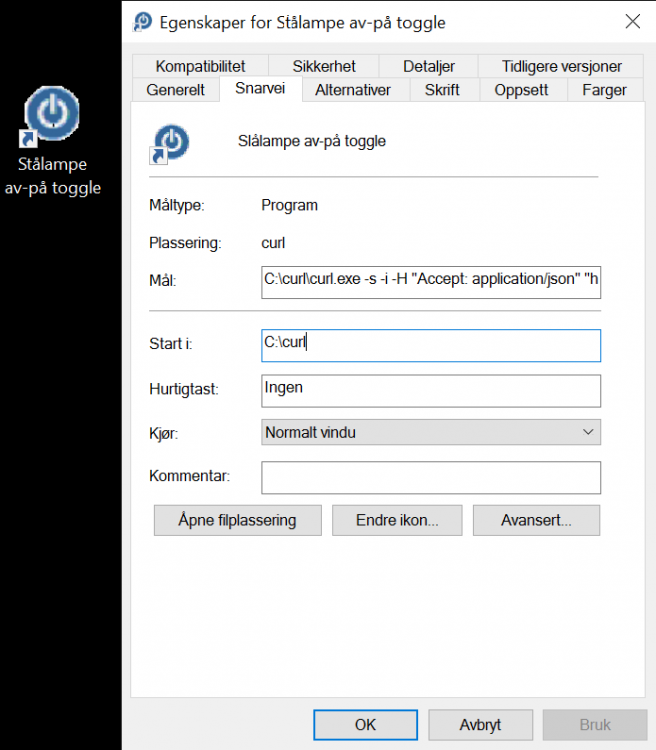Open the Kjør window mode dropdown
Screen dimensions: 656x750
pos(430,433)
